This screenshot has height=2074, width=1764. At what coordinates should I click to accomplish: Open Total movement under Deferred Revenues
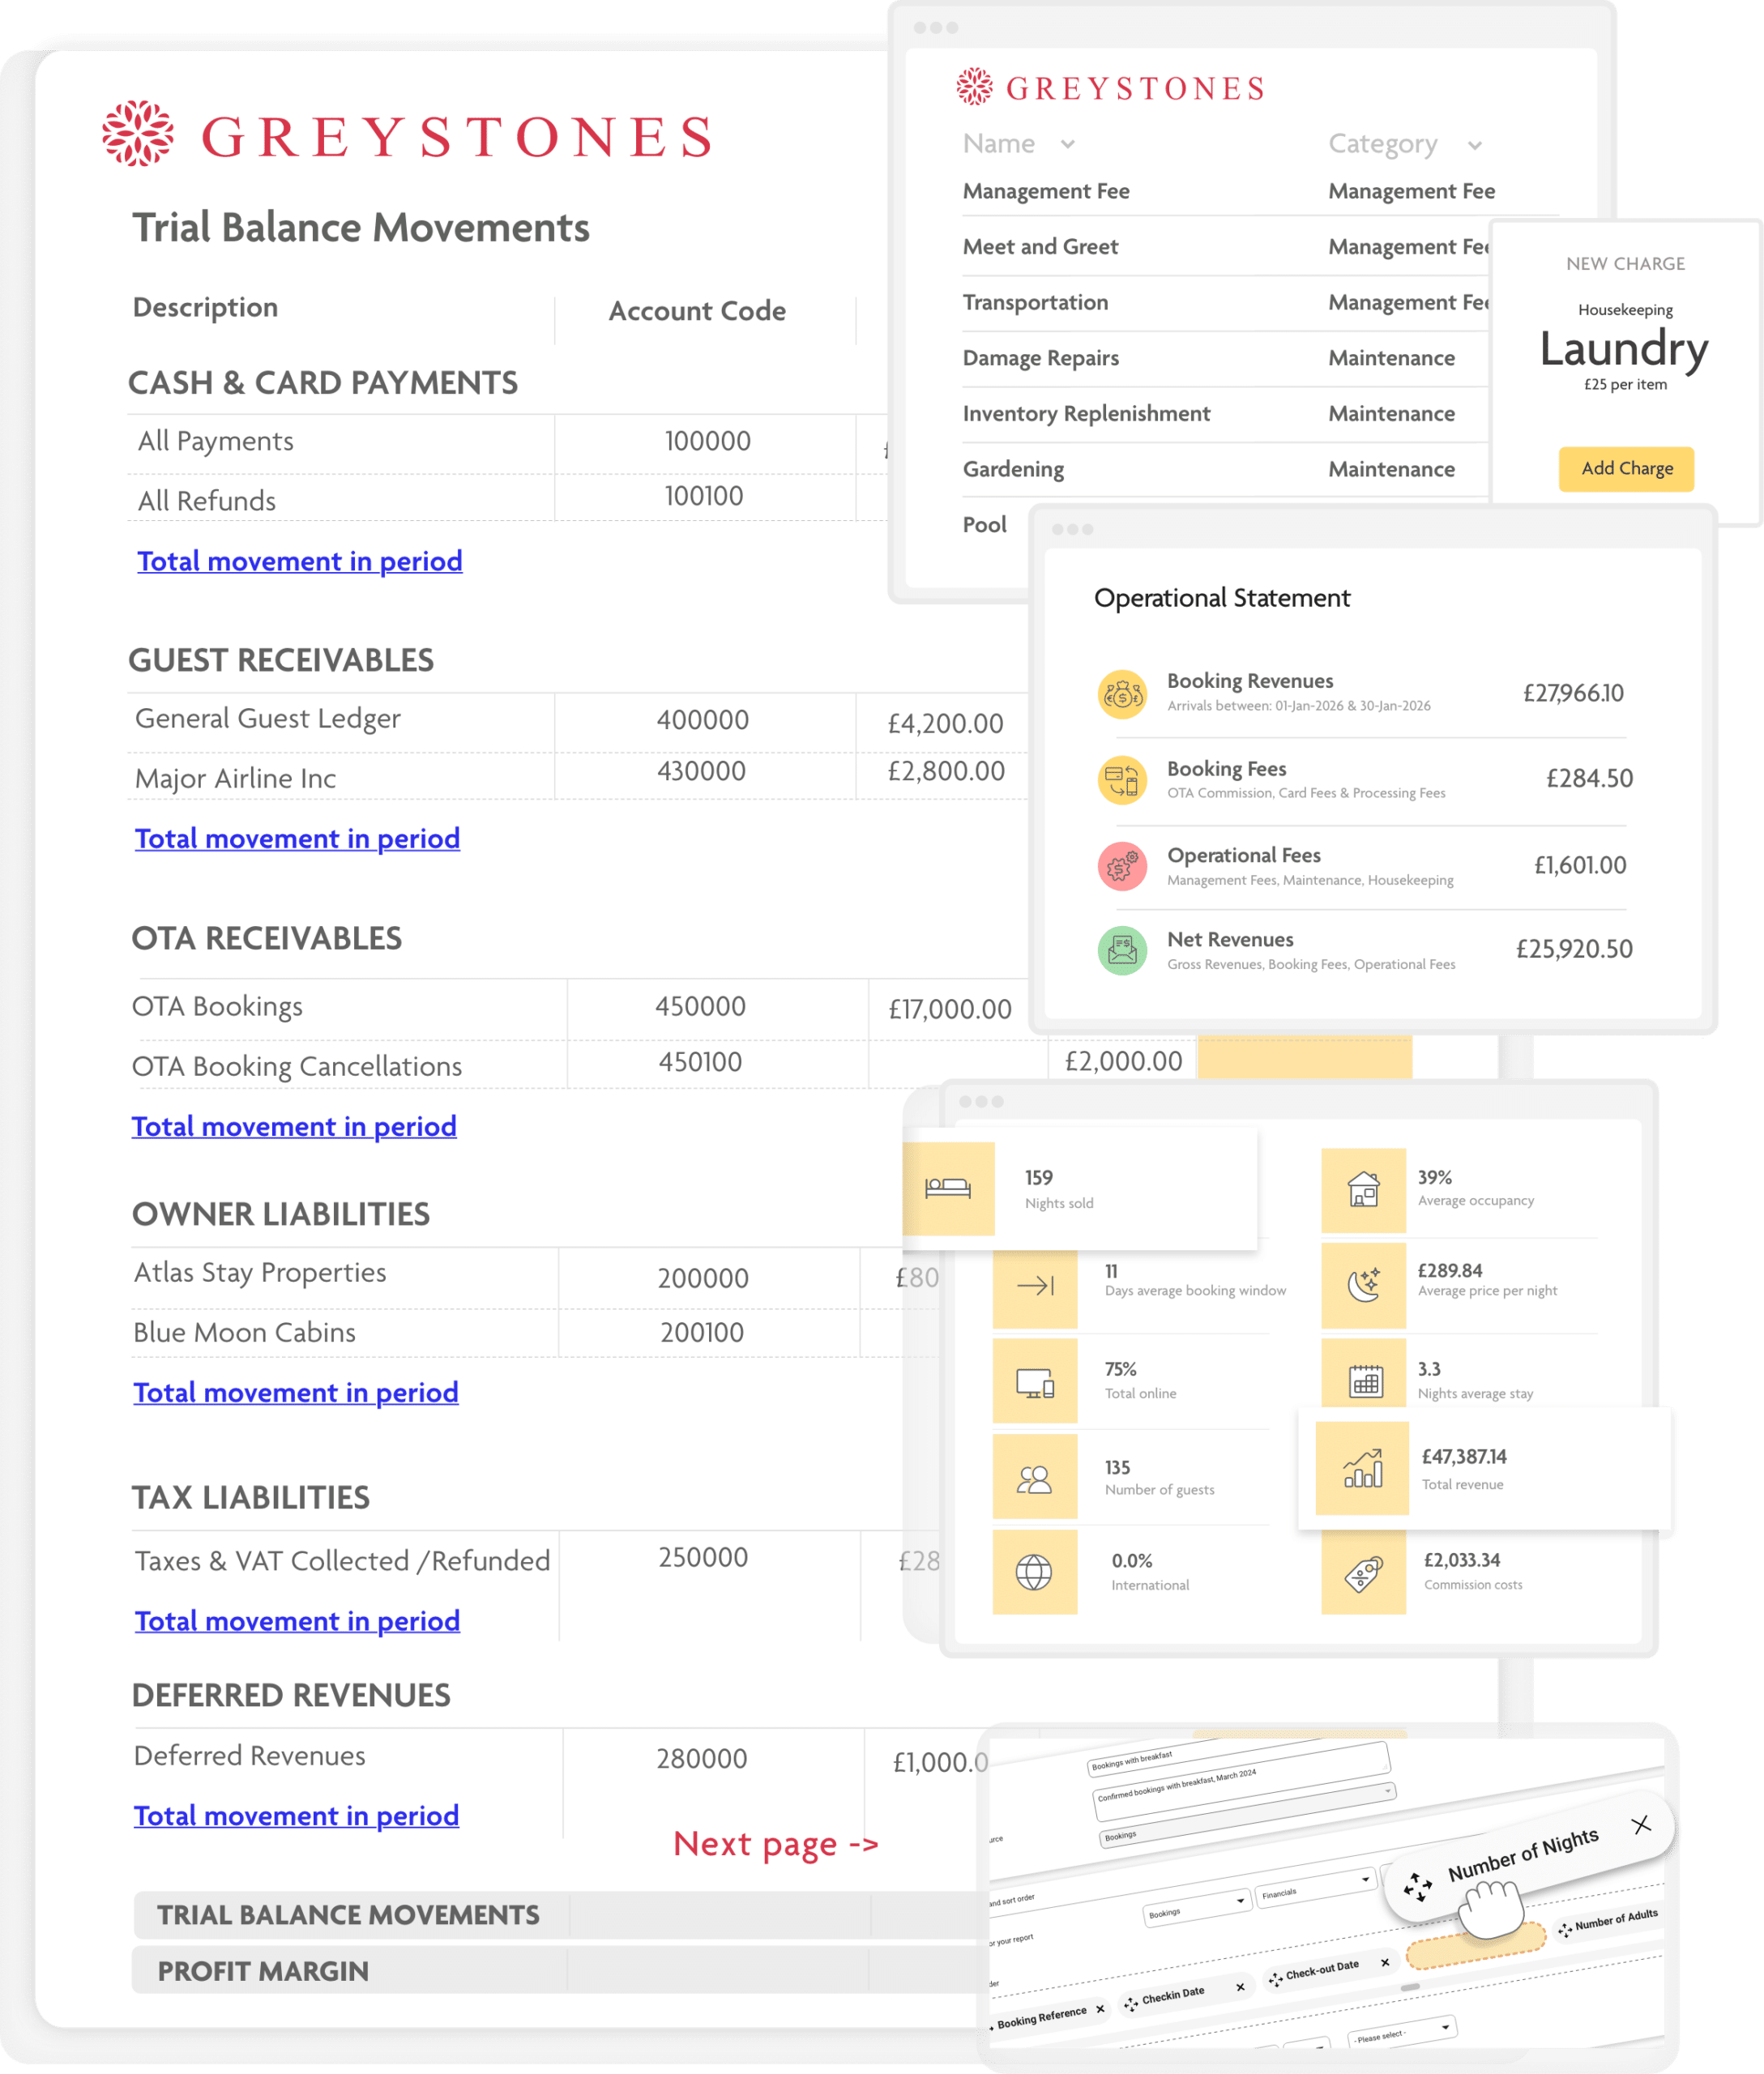[297, 1815]
